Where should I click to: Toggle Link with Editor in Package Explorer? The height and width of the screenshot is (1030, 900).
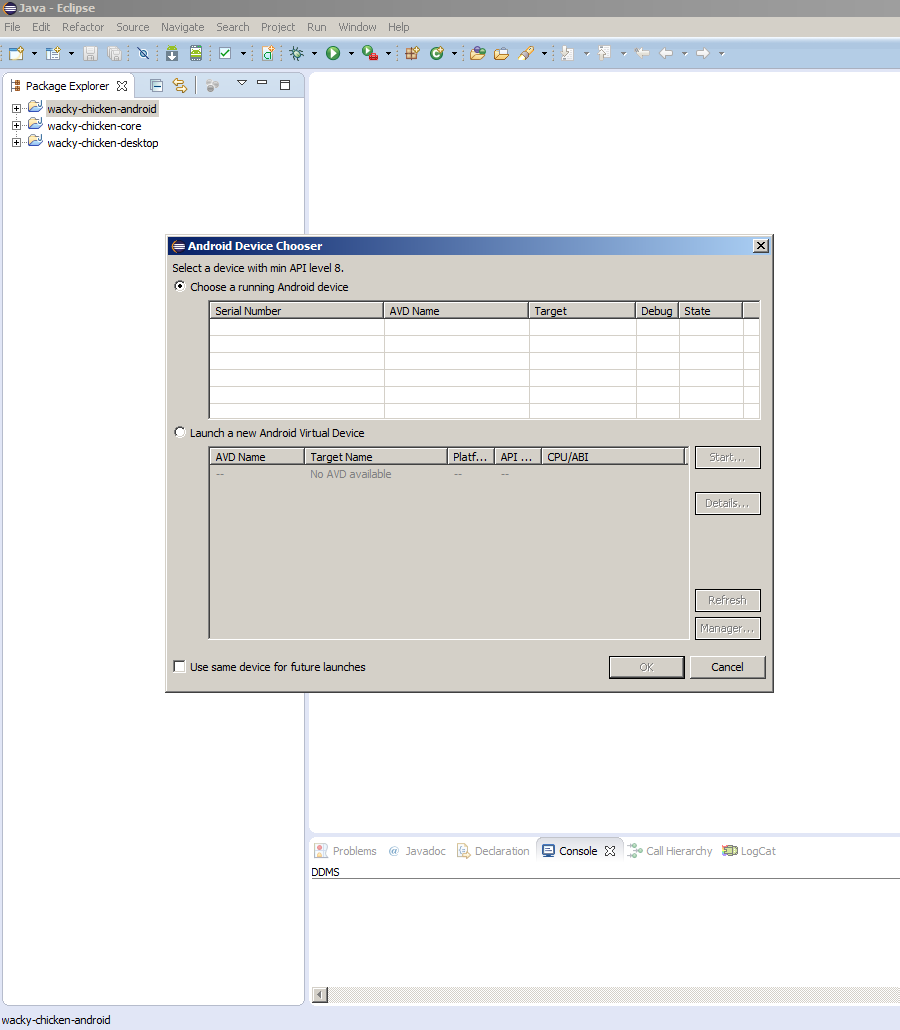[x=180, y=86]
